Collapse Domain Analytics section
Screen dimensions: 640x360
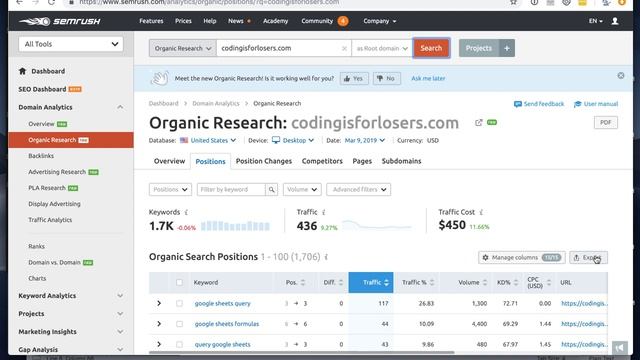pos(120,107)
